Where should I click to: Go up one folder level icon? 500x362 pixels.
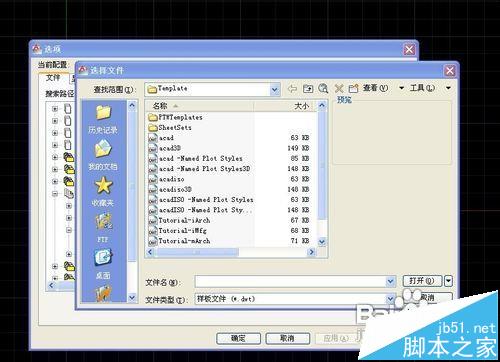pos(308,88)
